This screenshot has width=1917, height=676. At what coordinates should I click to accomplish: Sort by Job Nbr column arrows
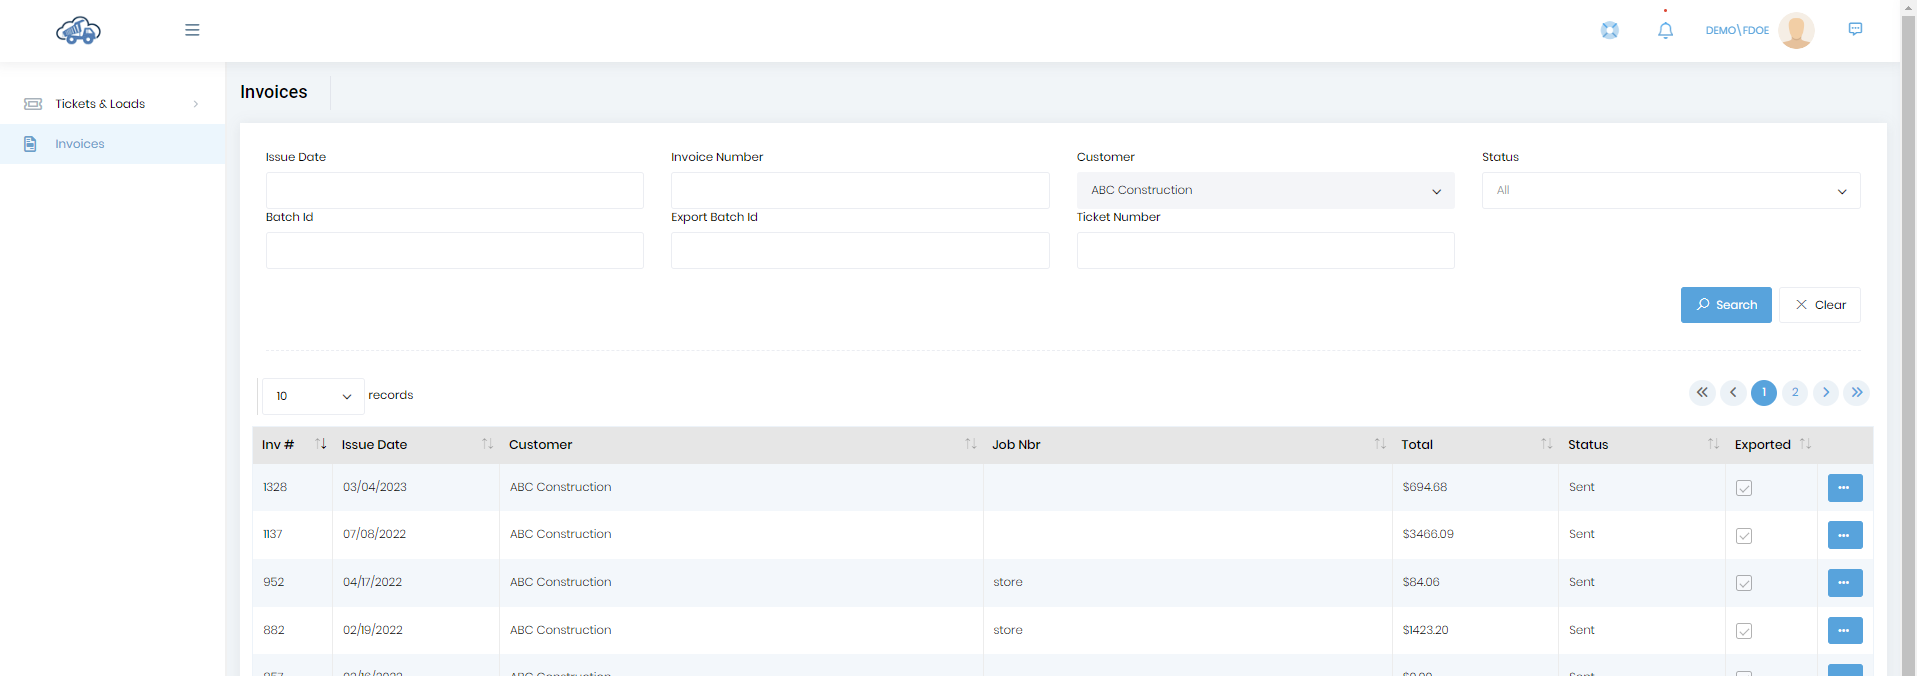(1380, 444)
